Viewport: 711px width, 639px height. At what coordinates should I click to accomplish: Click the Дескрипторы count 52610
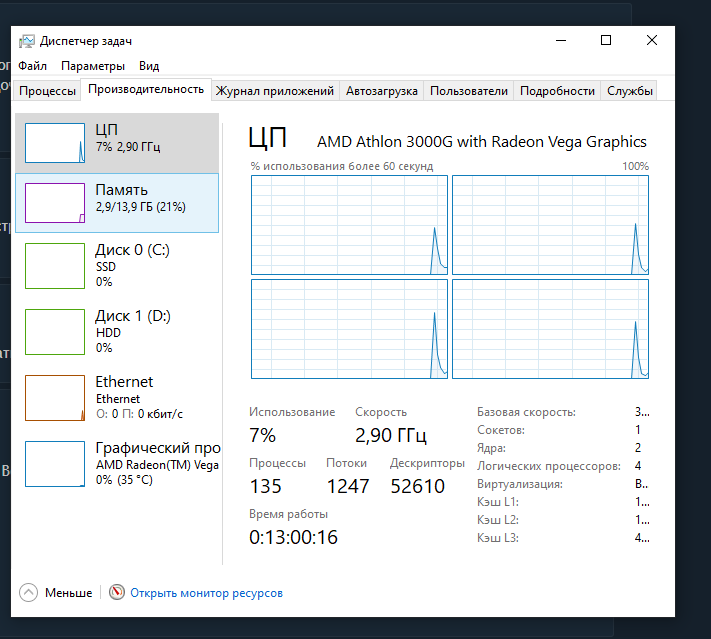[x=418, y=486]
